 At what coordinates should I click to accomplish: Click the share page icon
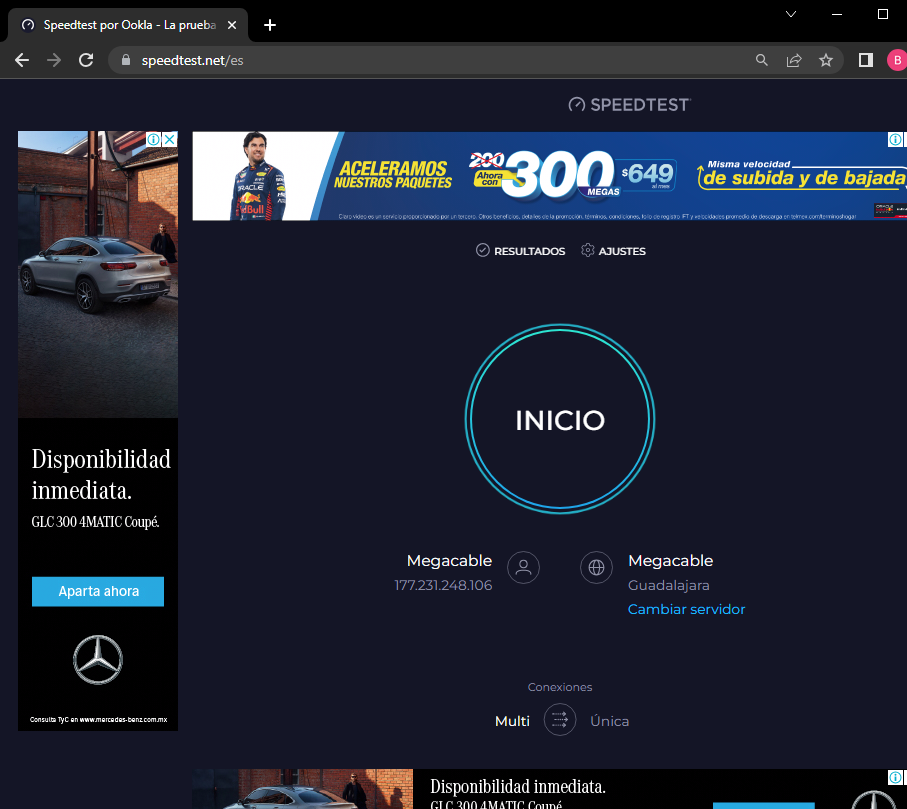coord(794,60)
